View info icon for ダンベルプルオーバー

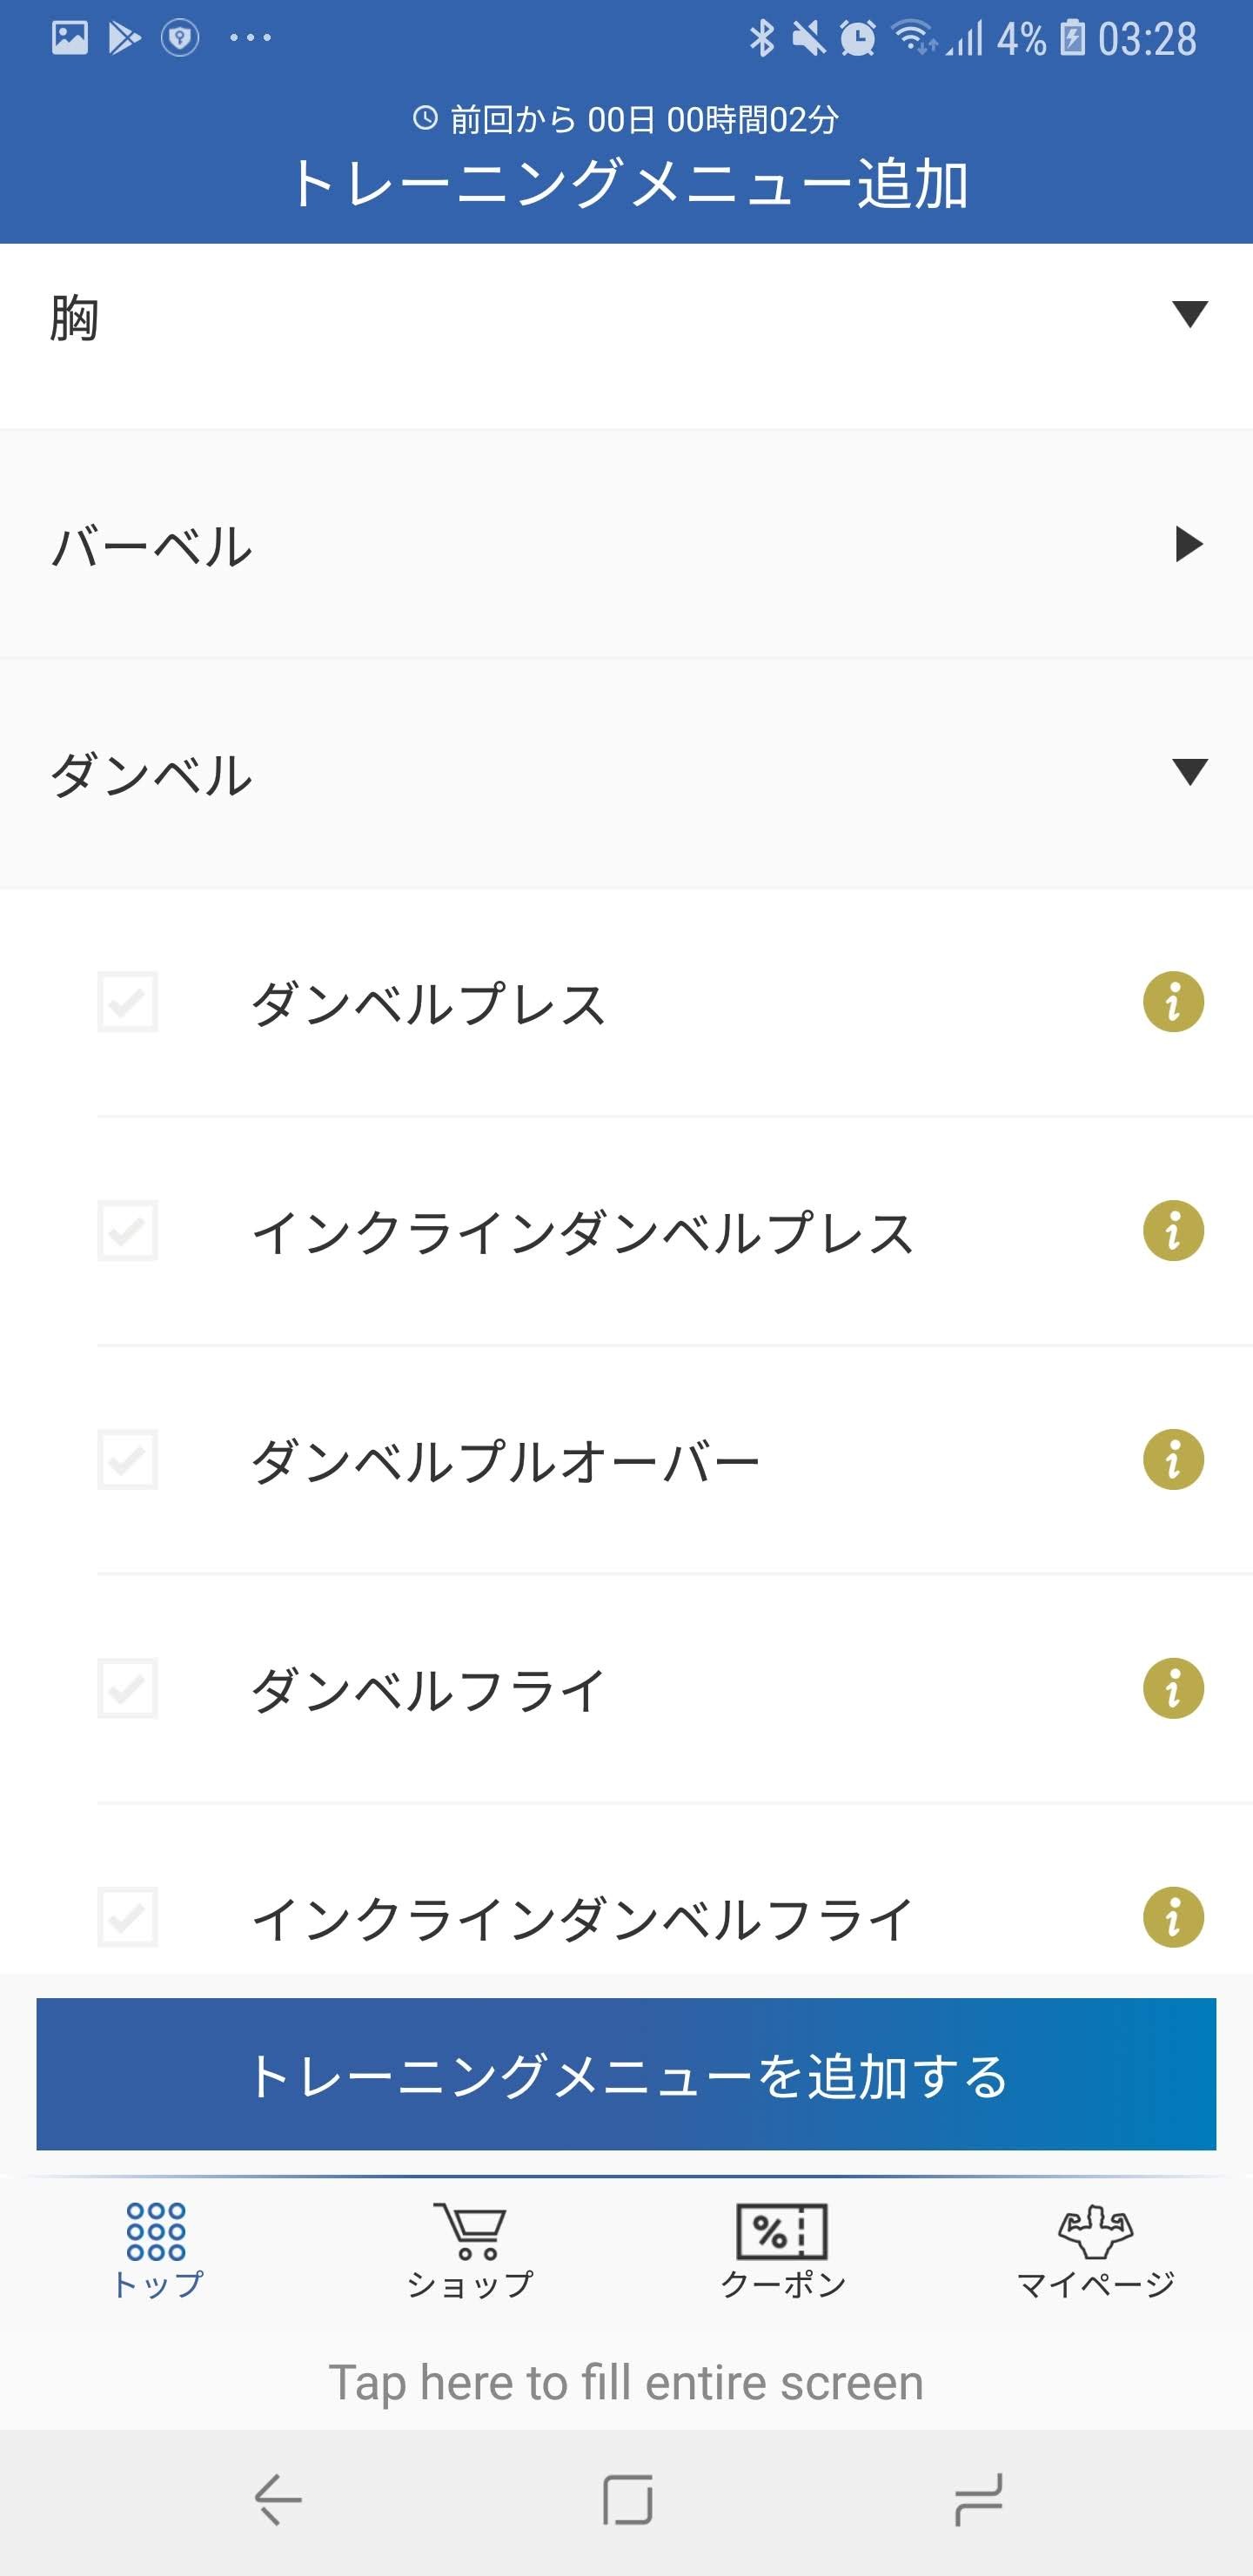click(1173, 1460)
